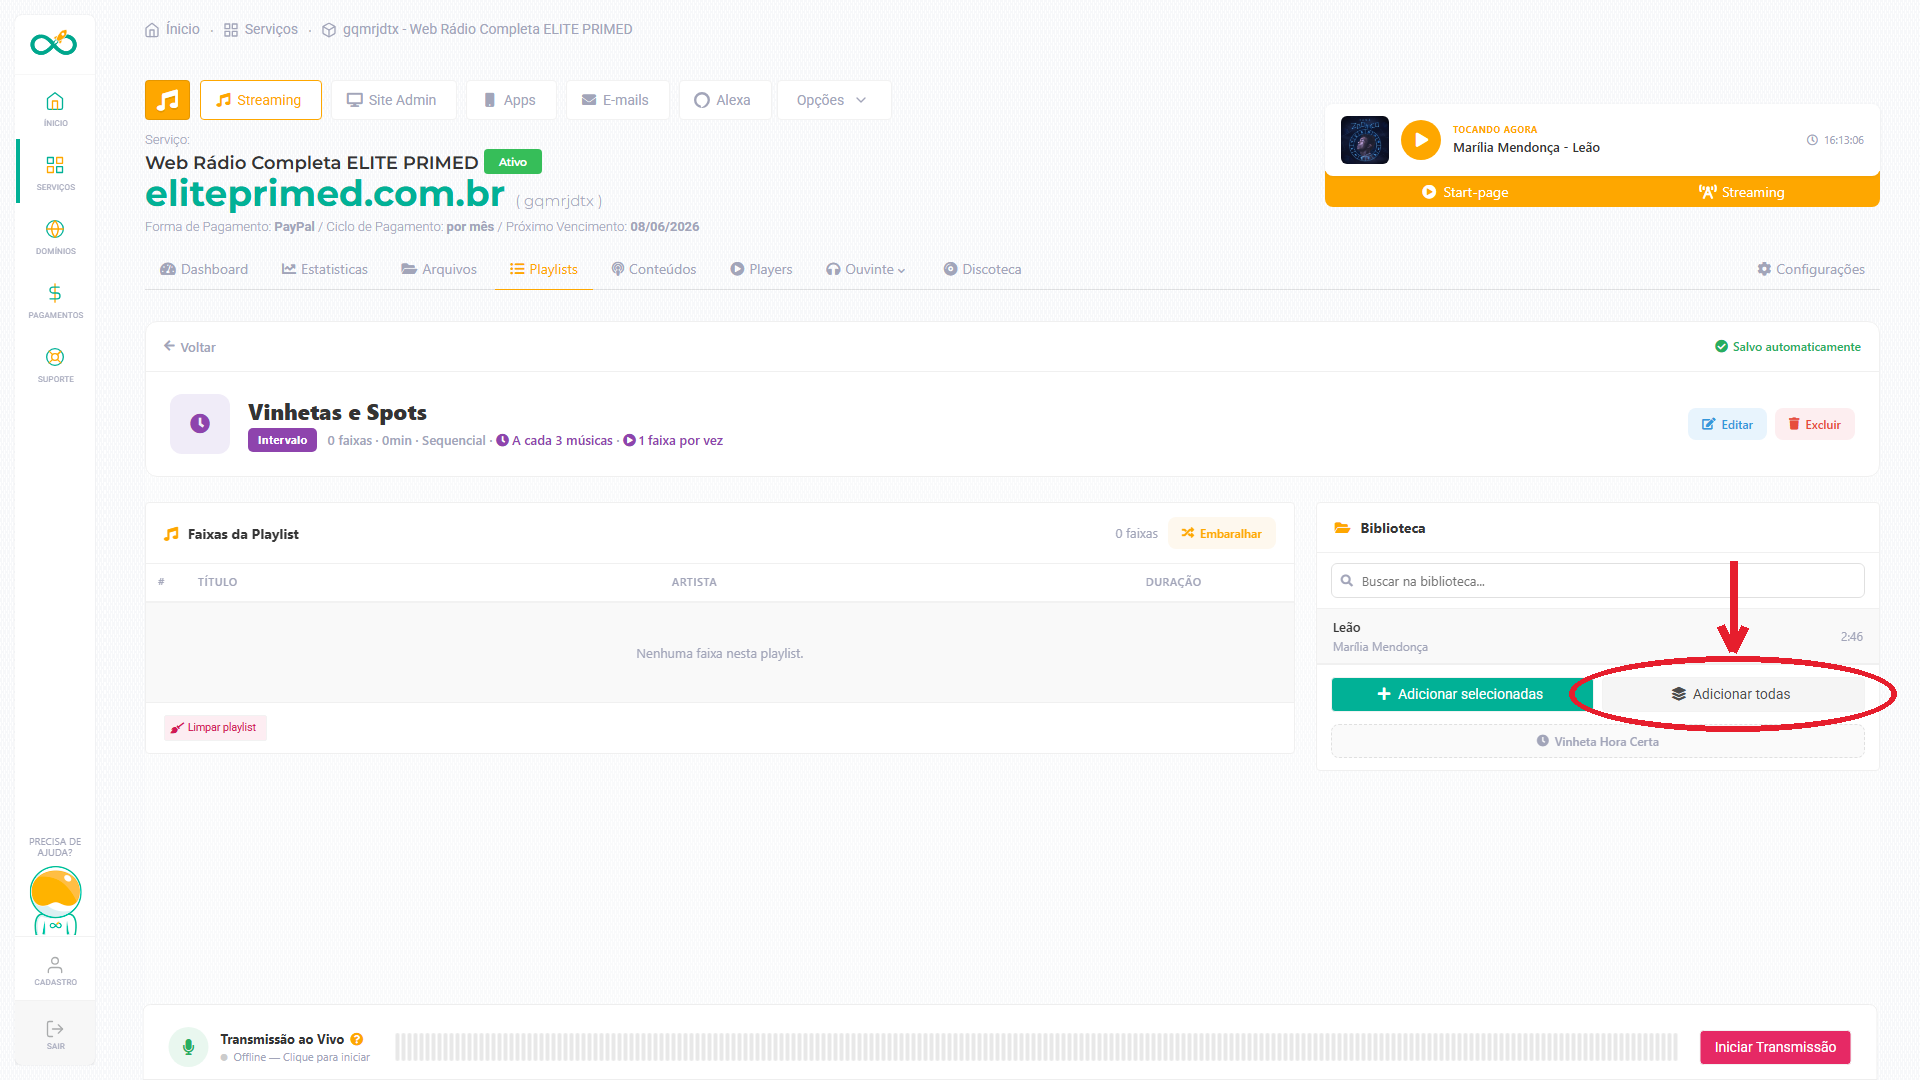This screenshot has height=1080, width=1920.
Task: Click the Start-page button
Action: (x=1465, y=192)
